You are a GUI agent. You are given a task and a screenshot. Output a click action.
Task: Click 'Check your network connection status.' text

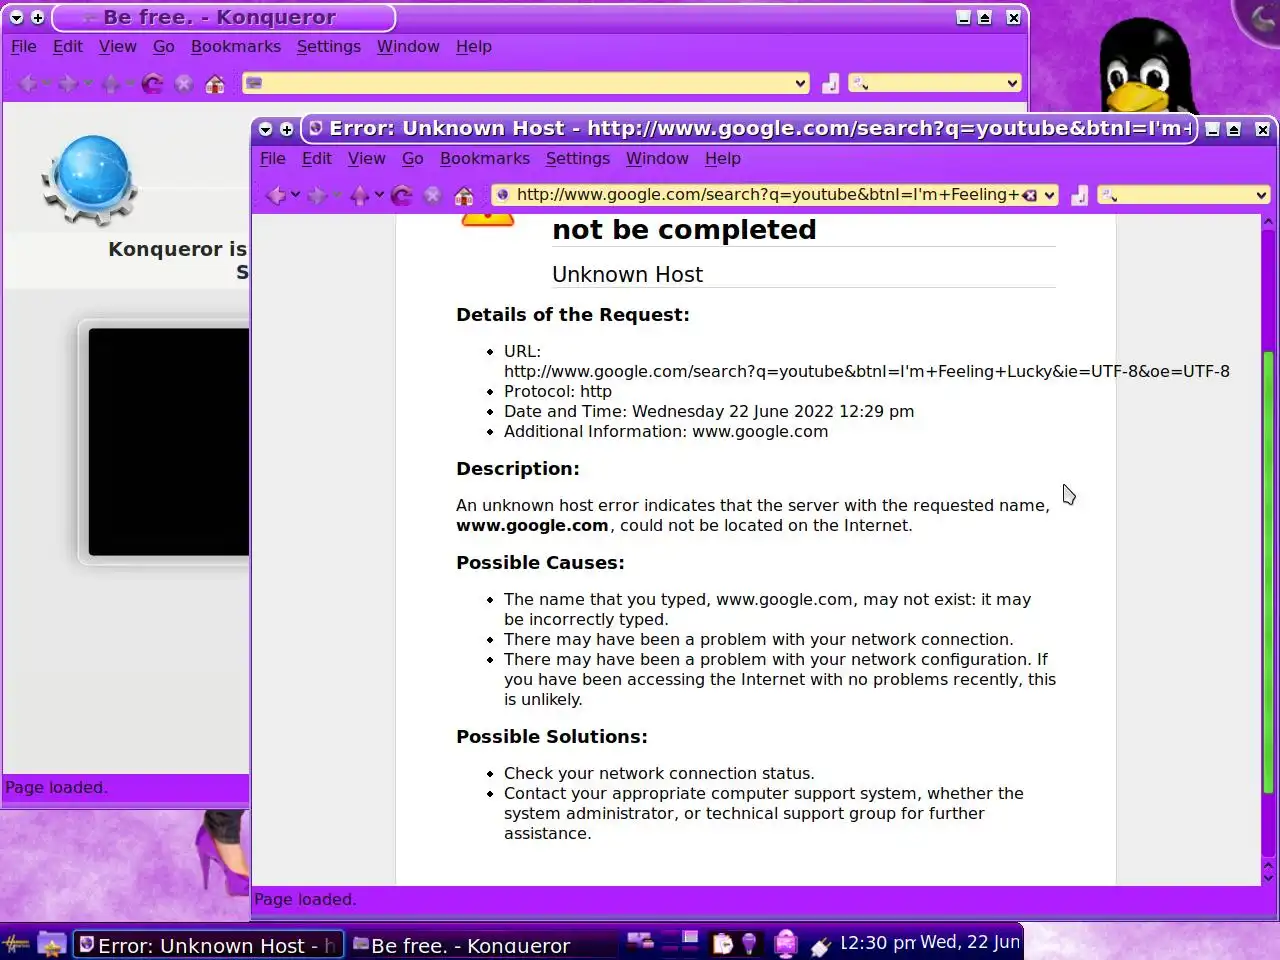[x=659, y=773]
